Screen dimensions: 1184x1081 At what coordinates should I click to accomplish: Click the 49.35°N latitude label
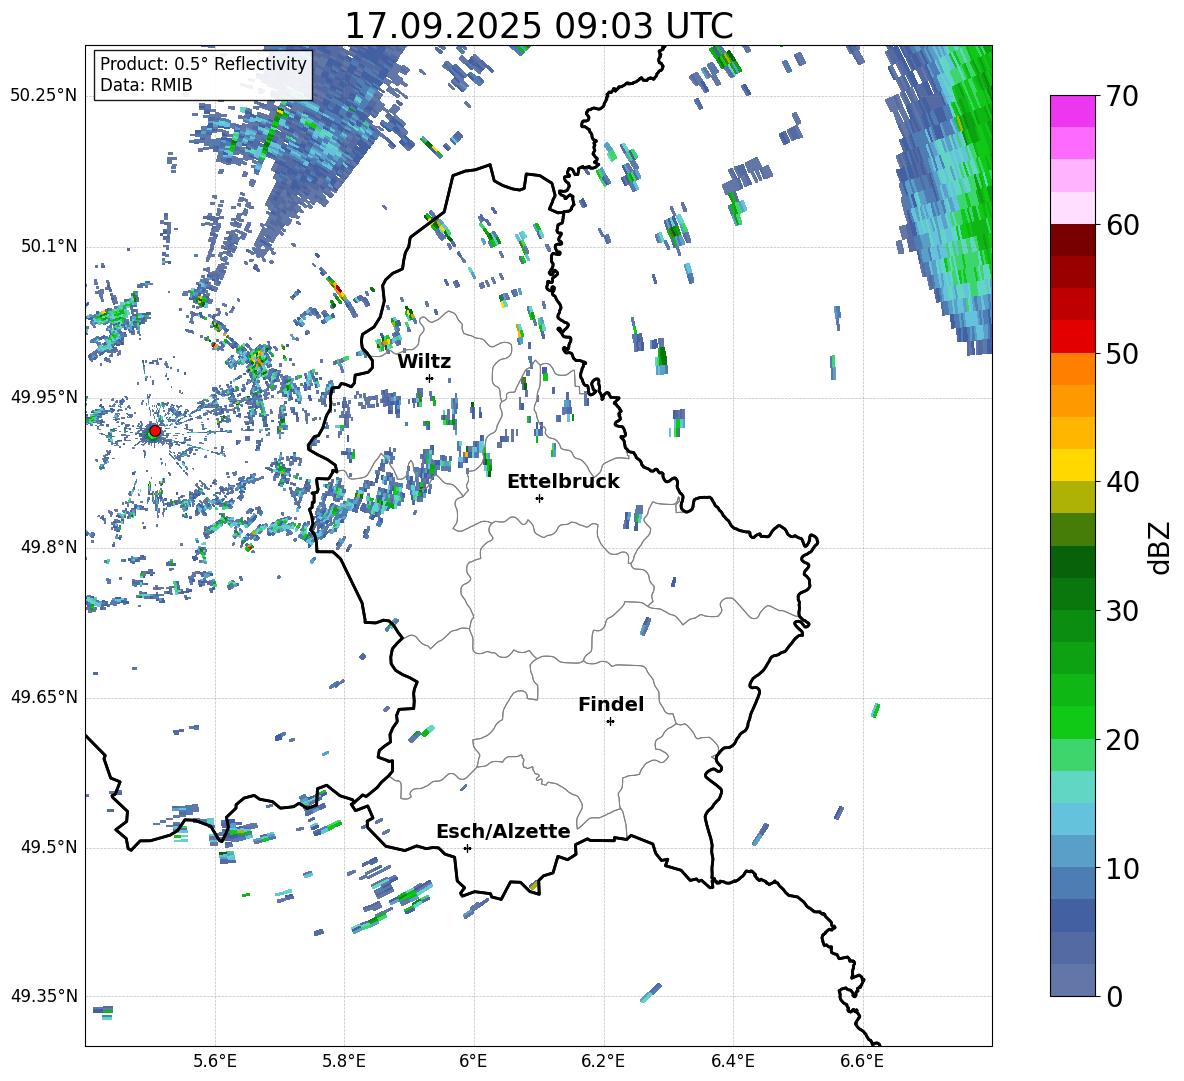(44, 996)
